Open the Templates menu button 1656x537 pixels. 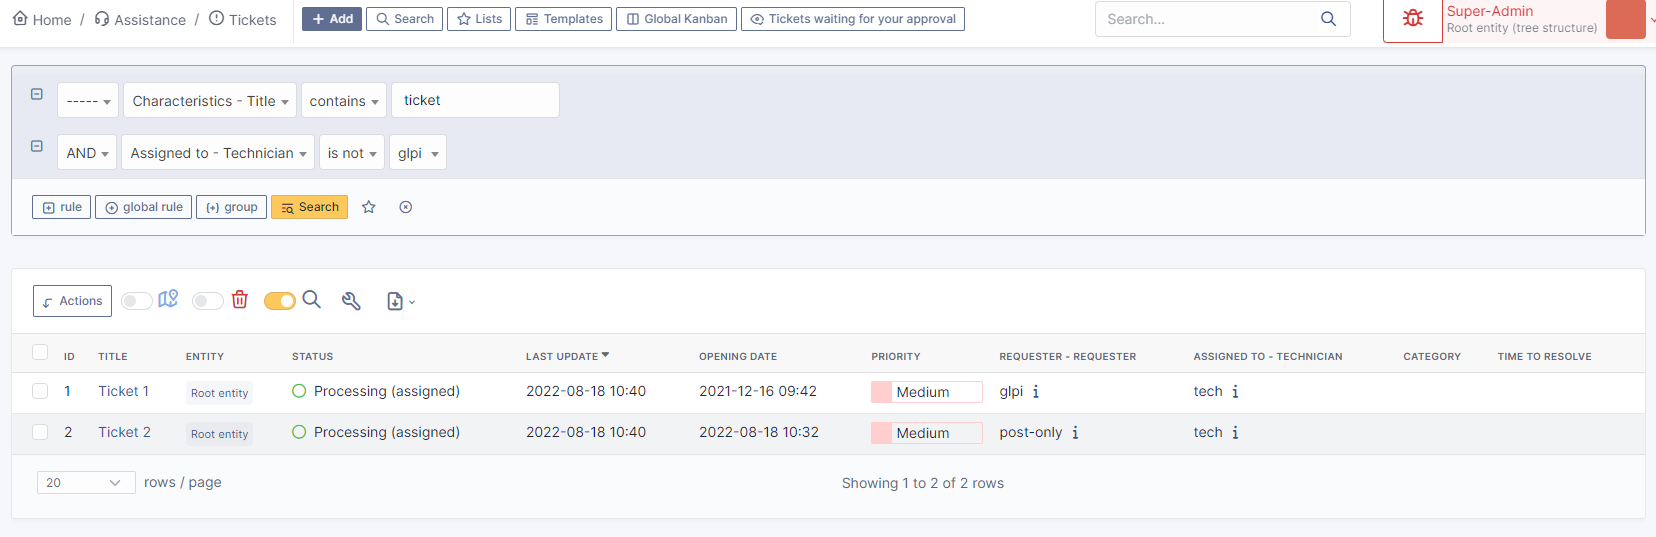[x=564, y=19]
